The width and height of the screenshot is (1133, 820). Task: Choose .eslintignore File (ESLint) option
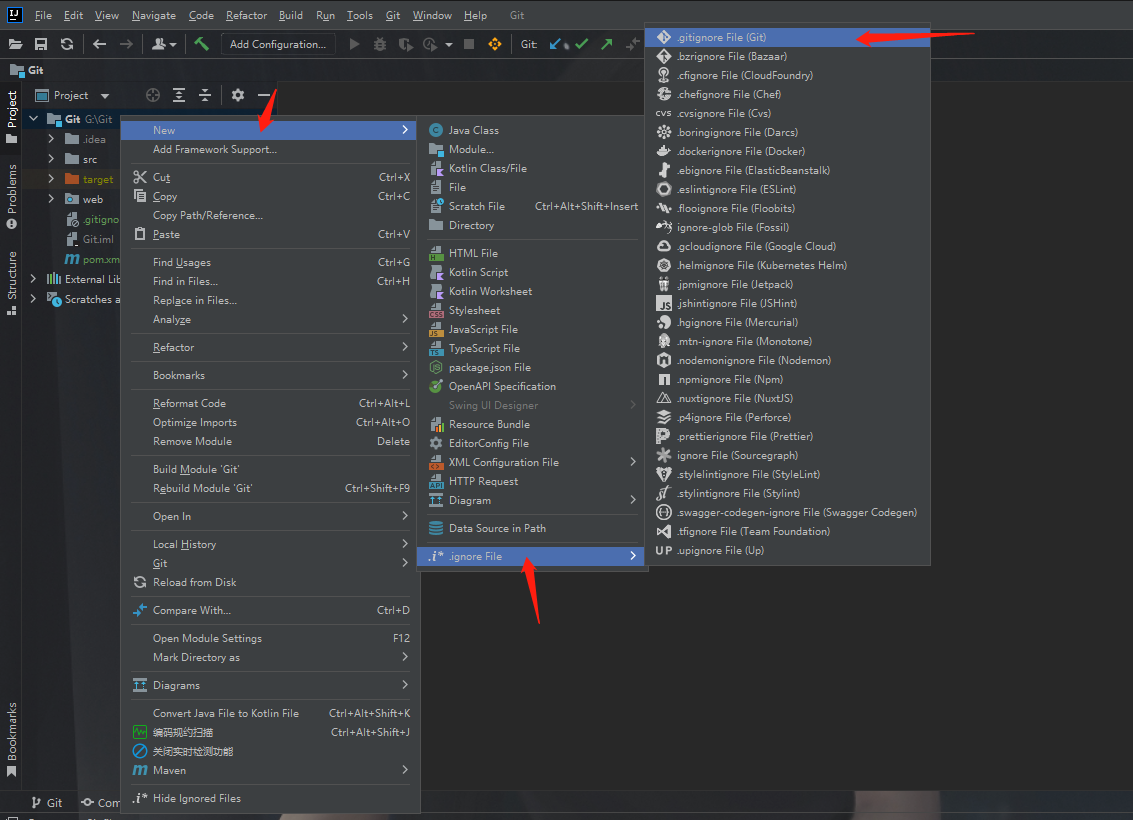pyautogui.click(x=787, y=189)
